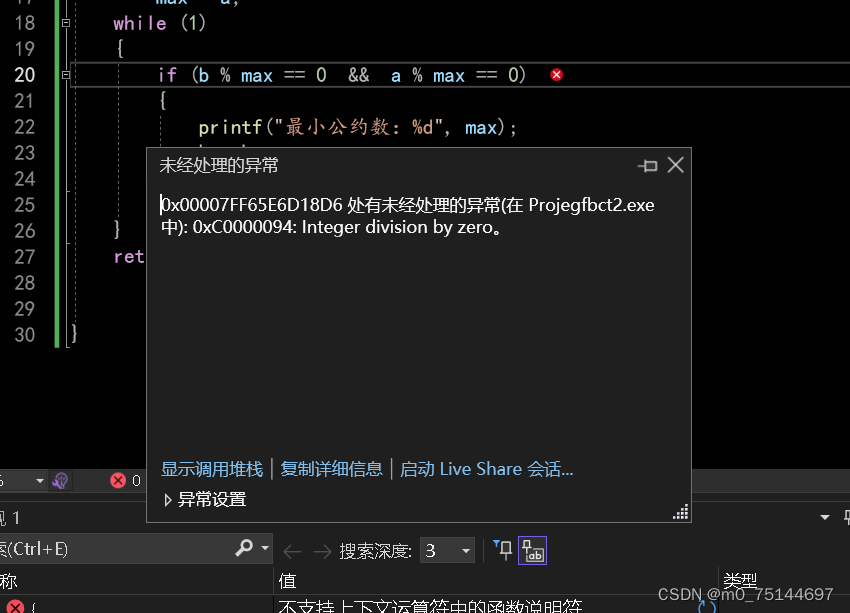The image size is (850, 613).
Task: Click the 显示调用堆栈 link
Action: 211,468
